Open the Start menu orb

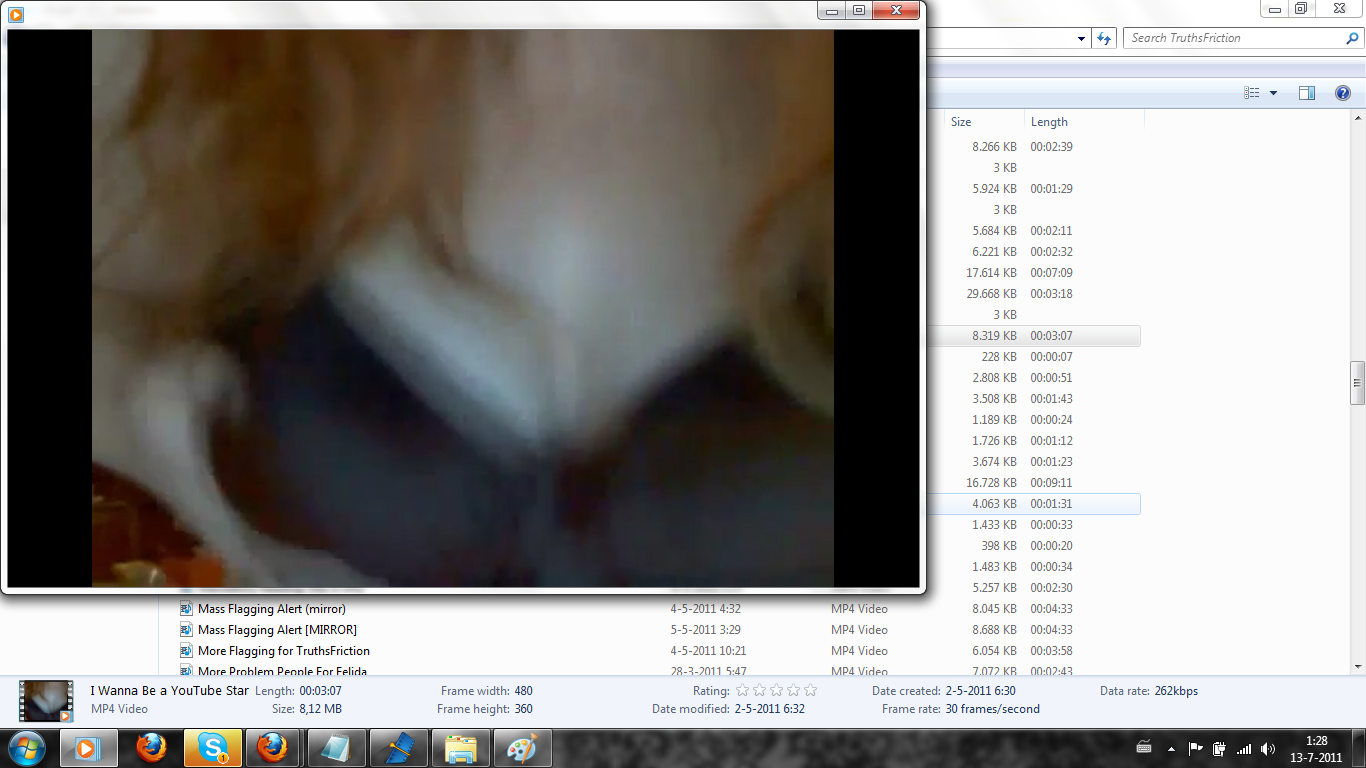27,748
